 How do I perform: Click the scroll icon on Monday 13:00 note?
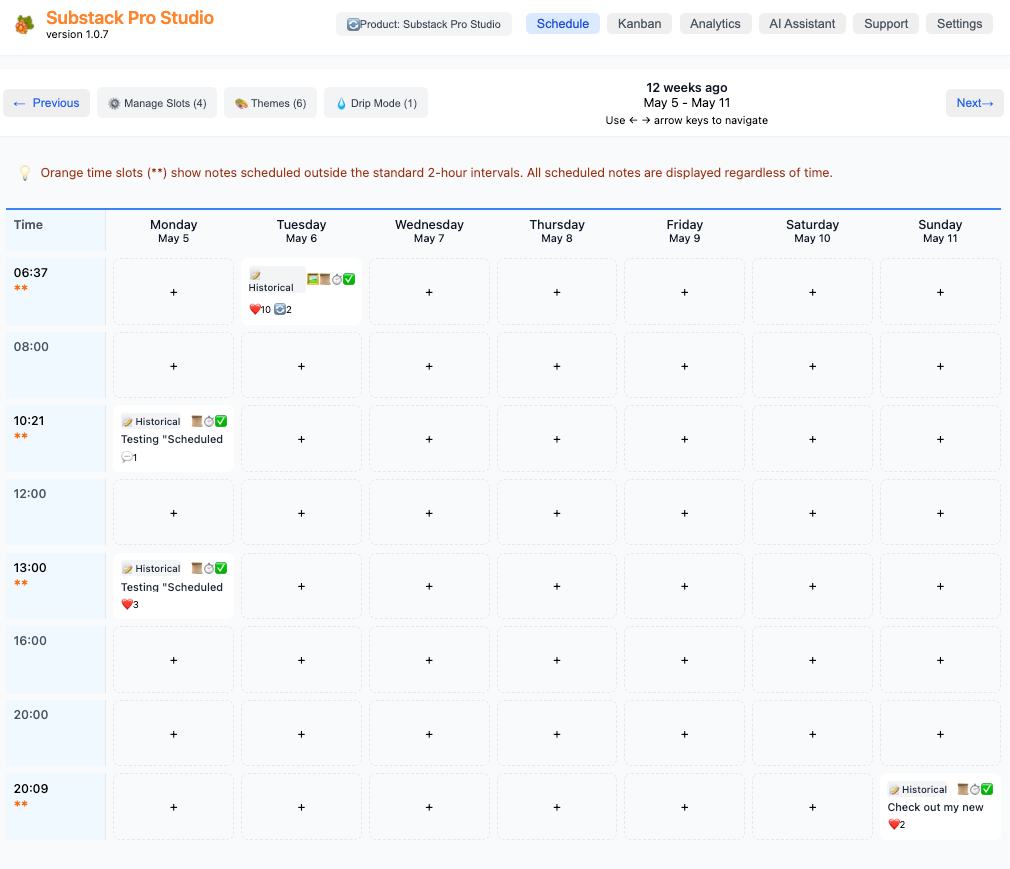(197, 568)
